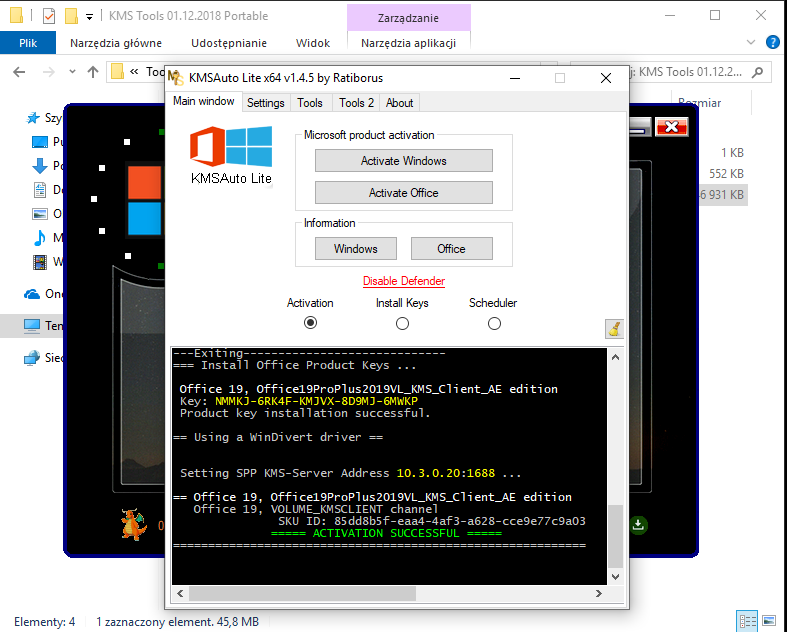Click the KMSAuto title bar app icon

176,78
